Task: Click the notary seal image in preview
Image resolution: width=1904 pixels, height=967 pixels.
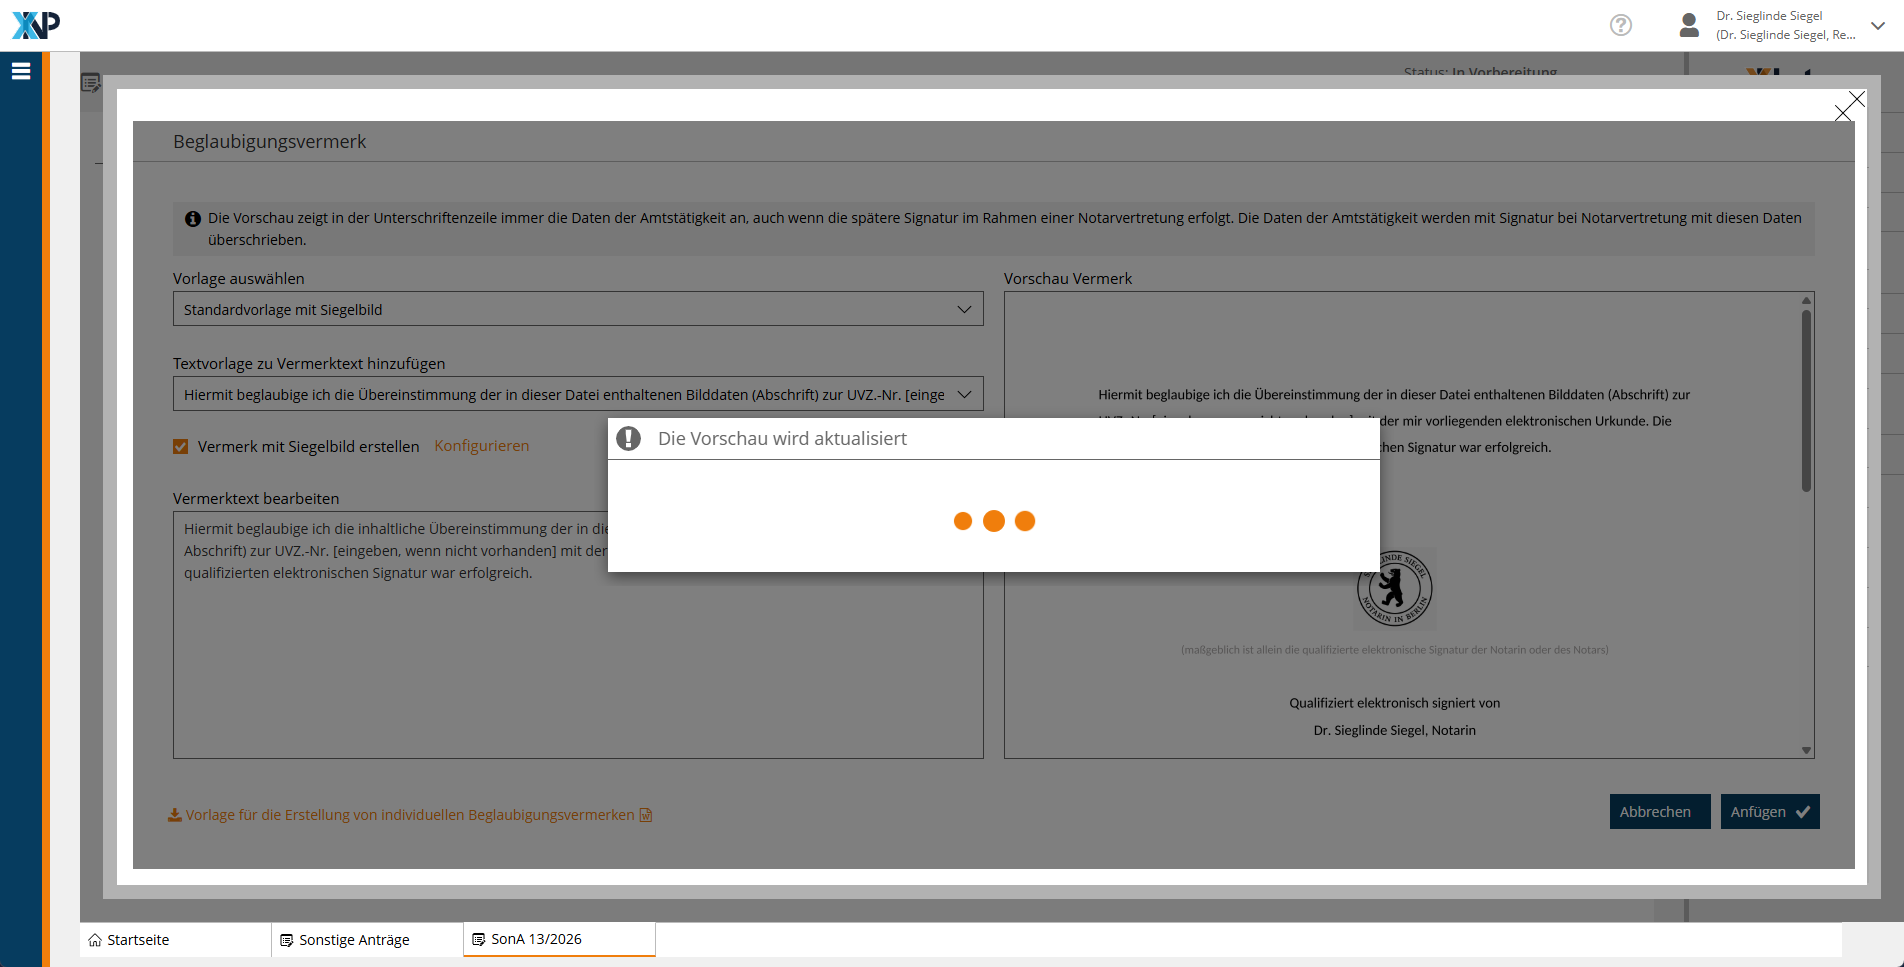Action: 1394,589
